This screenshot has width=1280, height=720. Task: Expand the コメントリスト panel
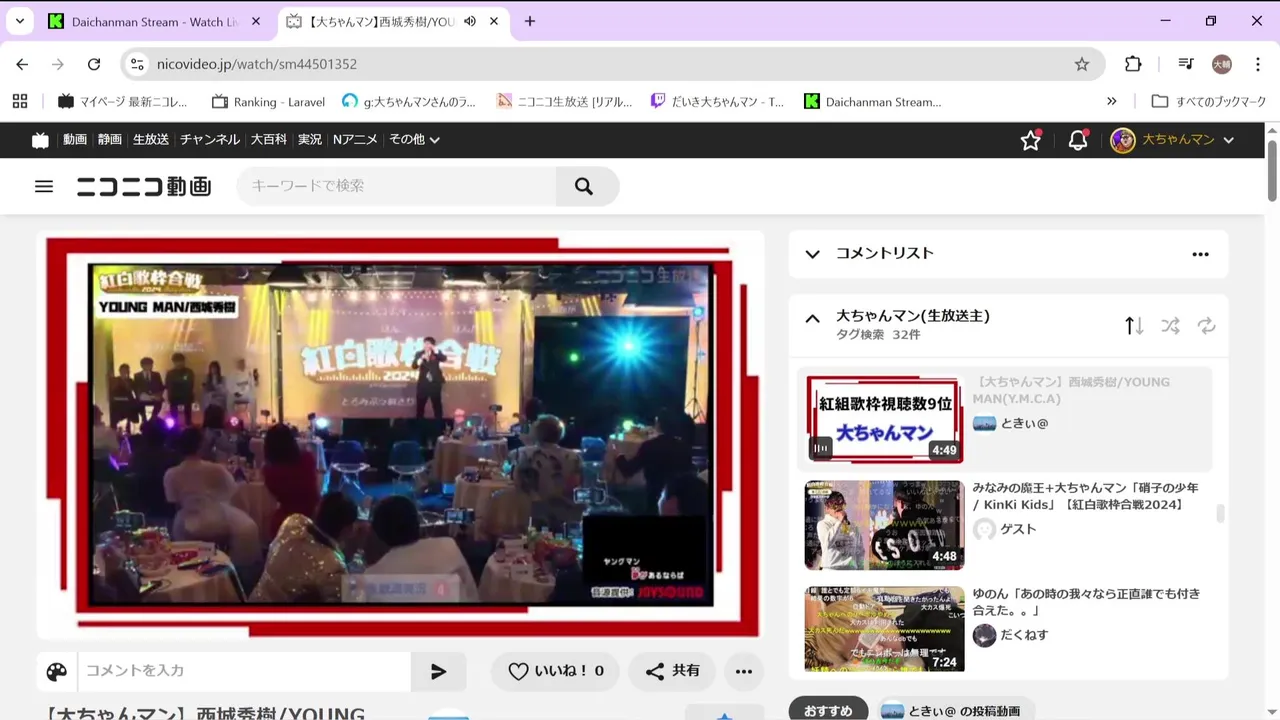pyautogui.click(x=813, y=254)
